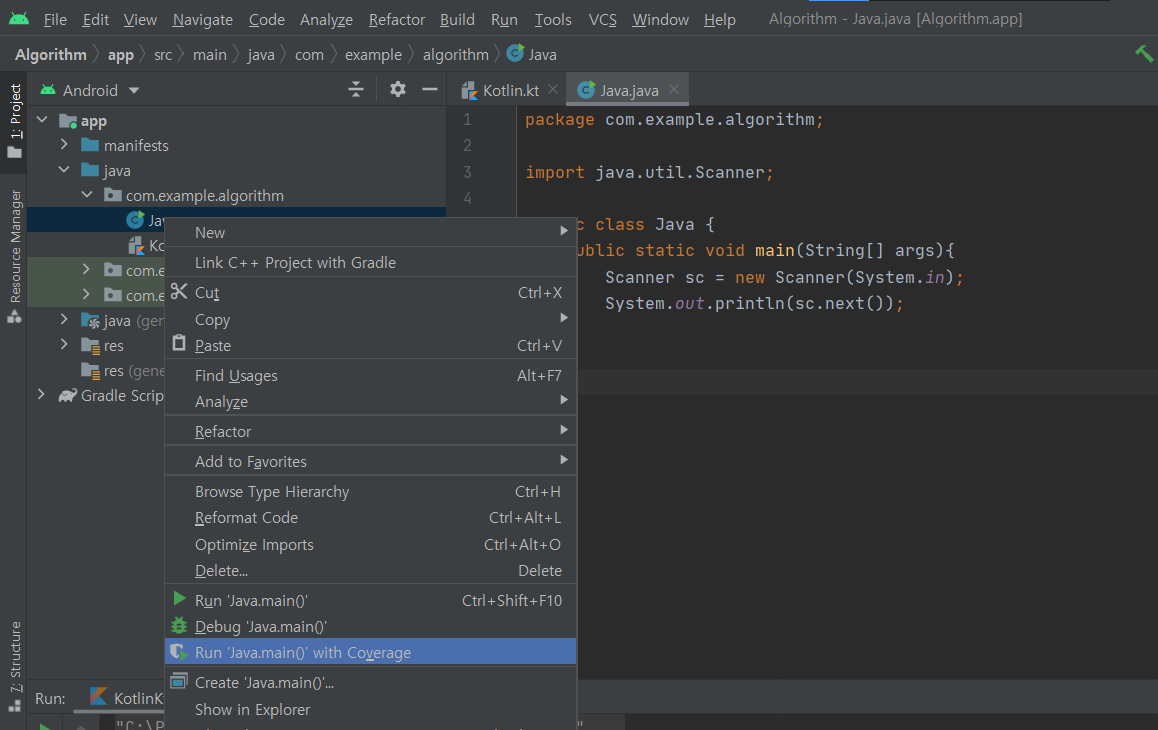Expand the java (generated) folder
Image resolution: width=1158 pixels, height=730 pixels.
coord(64,319)
